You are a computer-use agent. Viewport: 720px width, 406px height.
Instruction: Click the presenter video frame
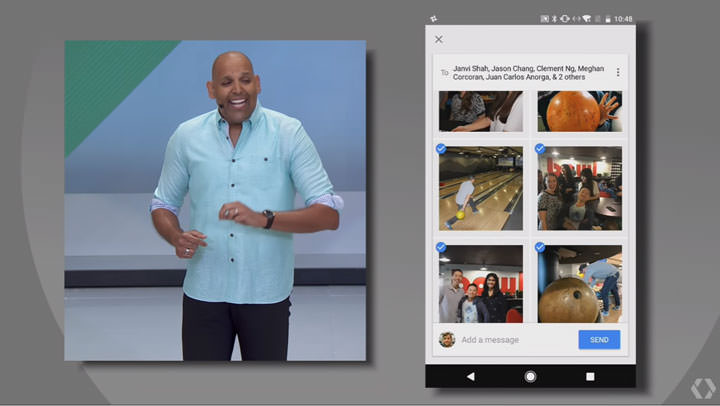(x=215, y=200)
